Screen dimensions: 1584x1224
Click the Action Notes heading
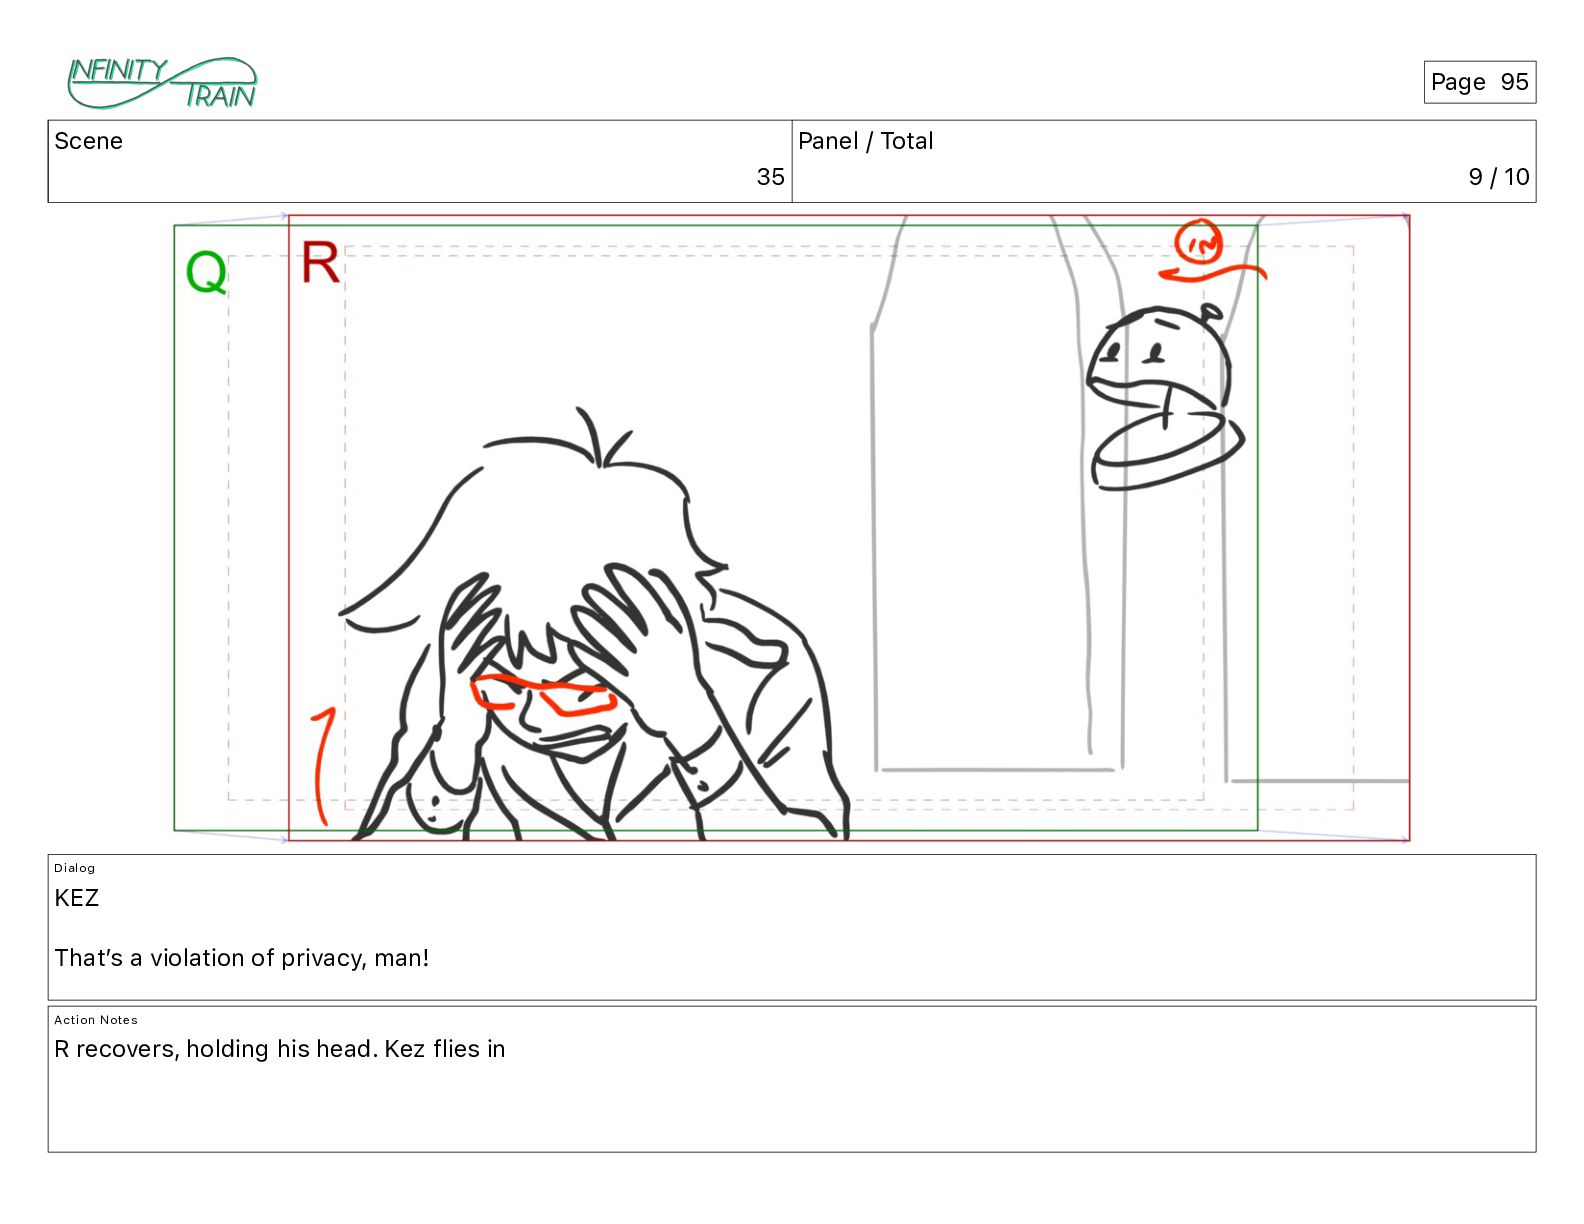click(x=96, y=1020)
